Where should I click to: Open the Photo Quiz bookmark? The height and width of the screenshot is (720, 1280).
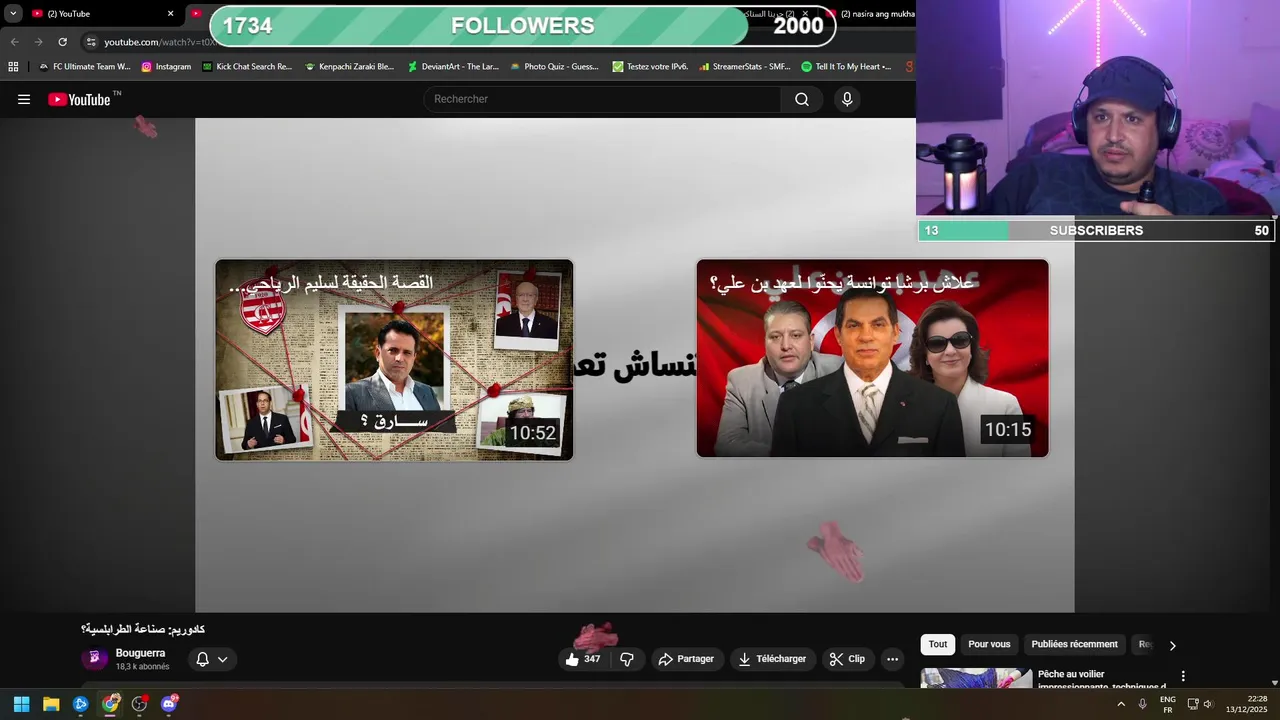click(554, 67)
